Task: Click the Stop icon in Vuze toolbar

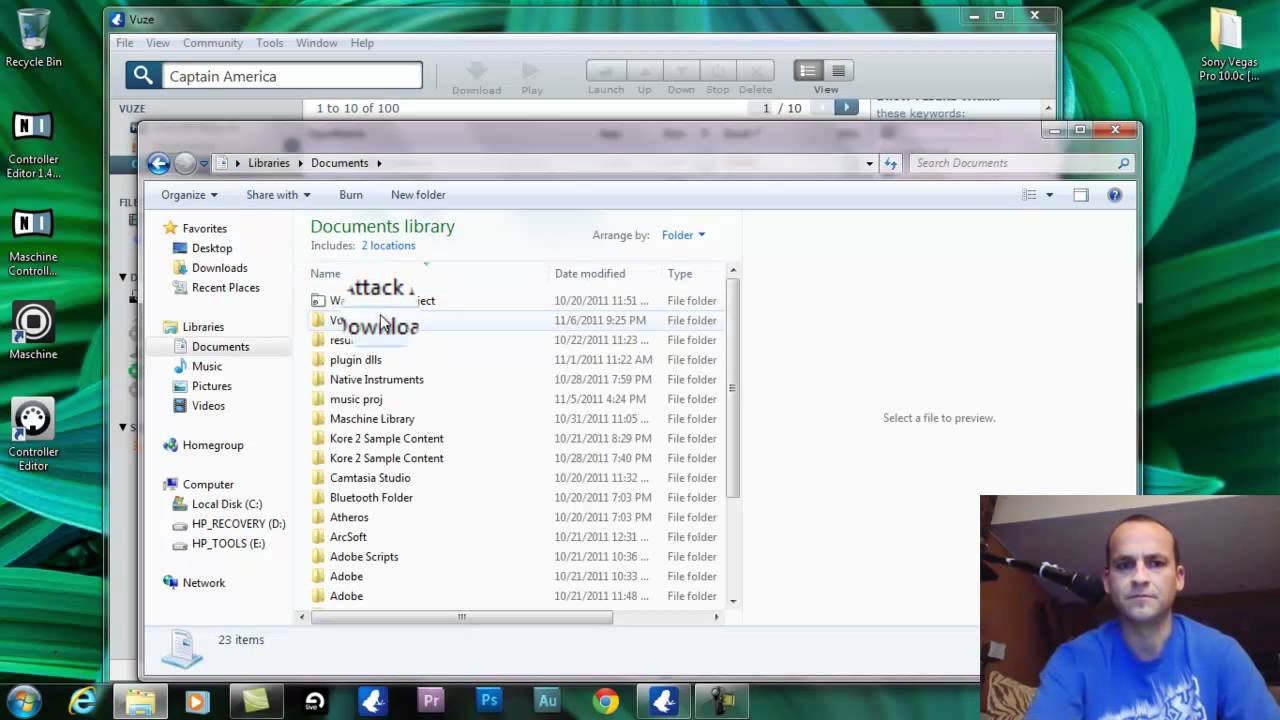Action: tap(718, 71)
